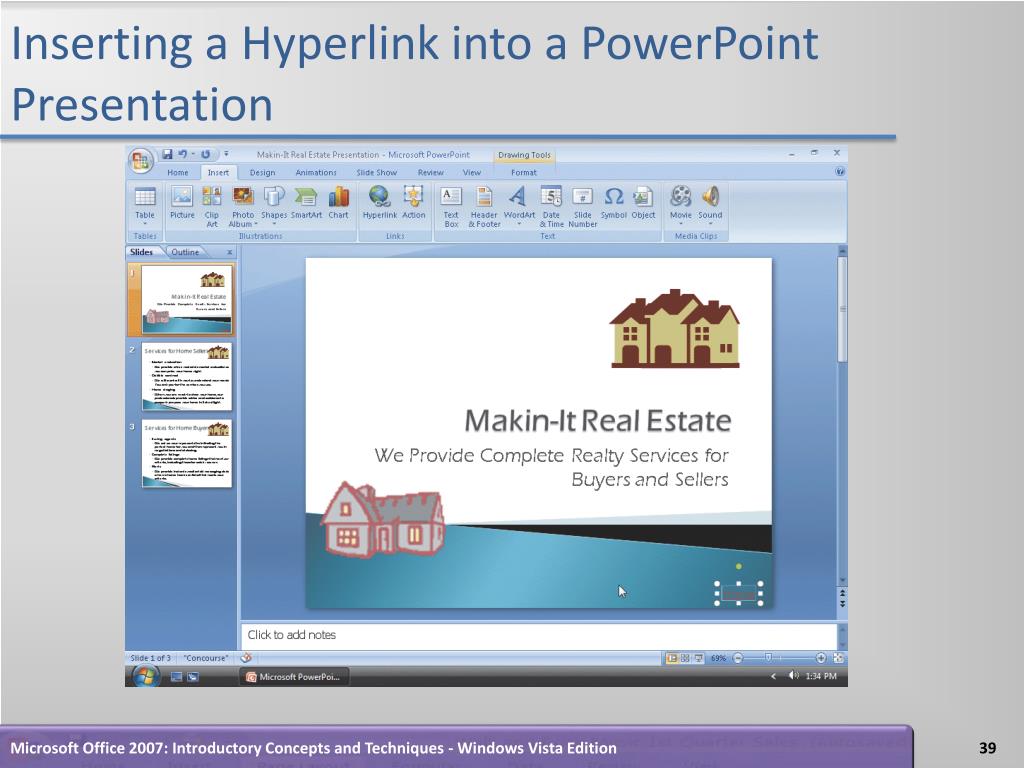
Task: Insert a Picture from file
Action: [x=182, y=203]
